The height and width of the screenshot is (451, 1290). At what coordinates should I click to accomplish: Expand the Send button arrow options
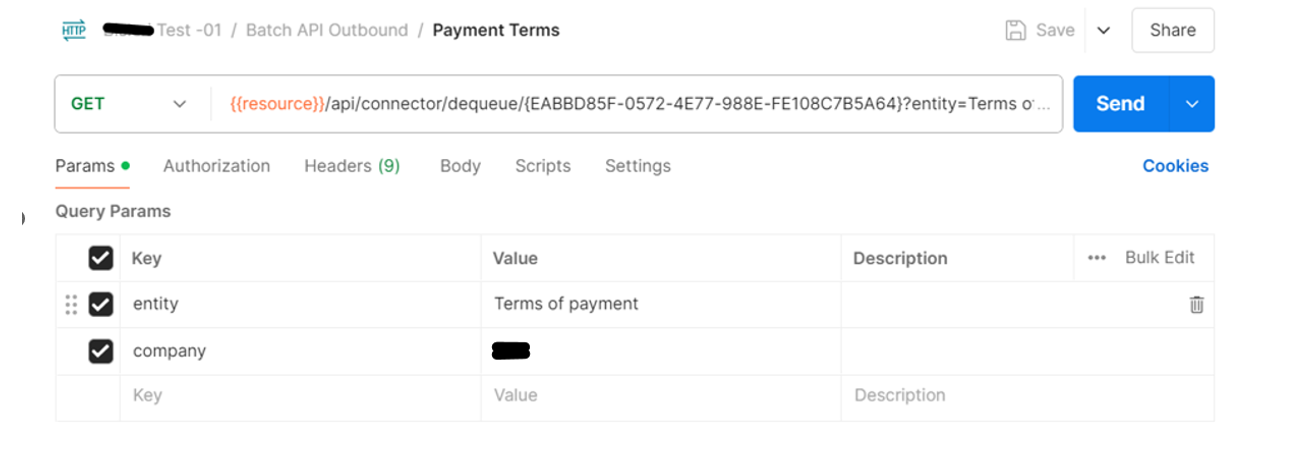point(1192,104)
